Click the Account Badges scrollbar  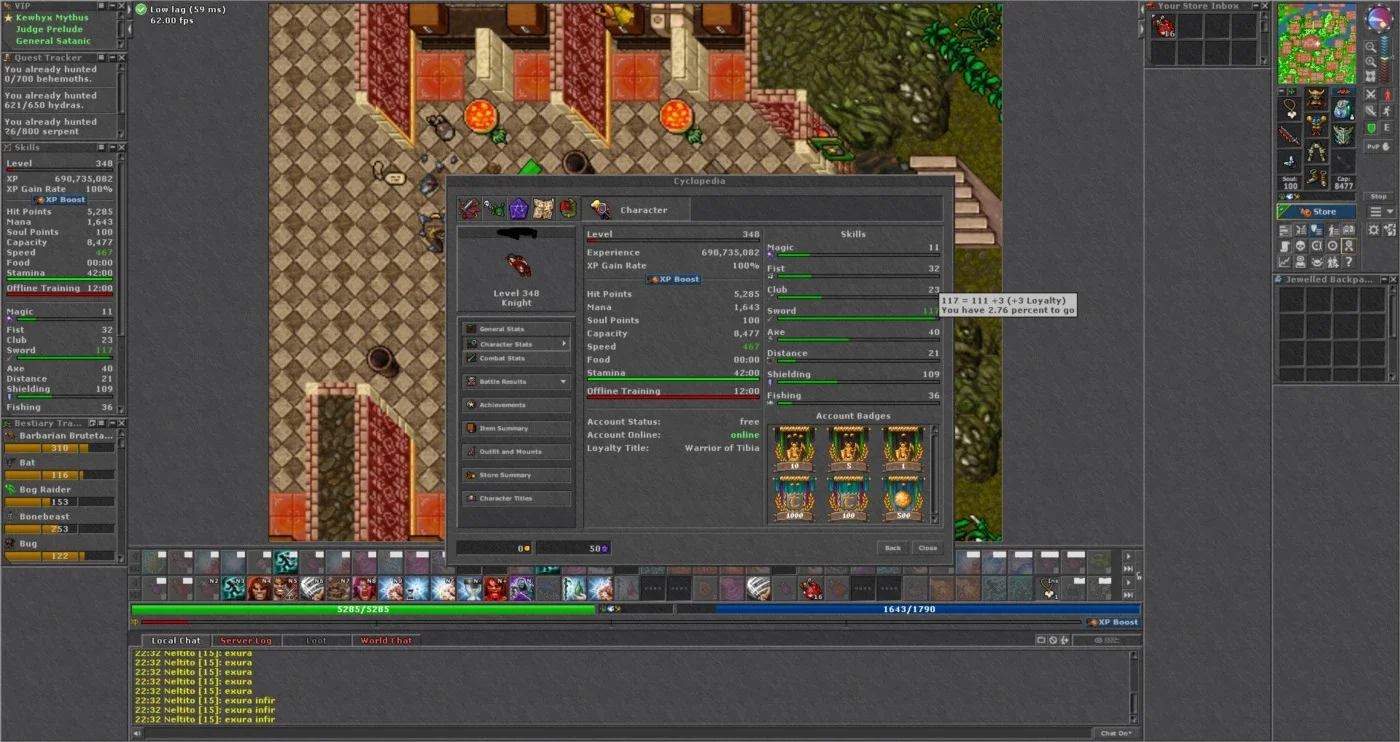click(x=935, y=474)
